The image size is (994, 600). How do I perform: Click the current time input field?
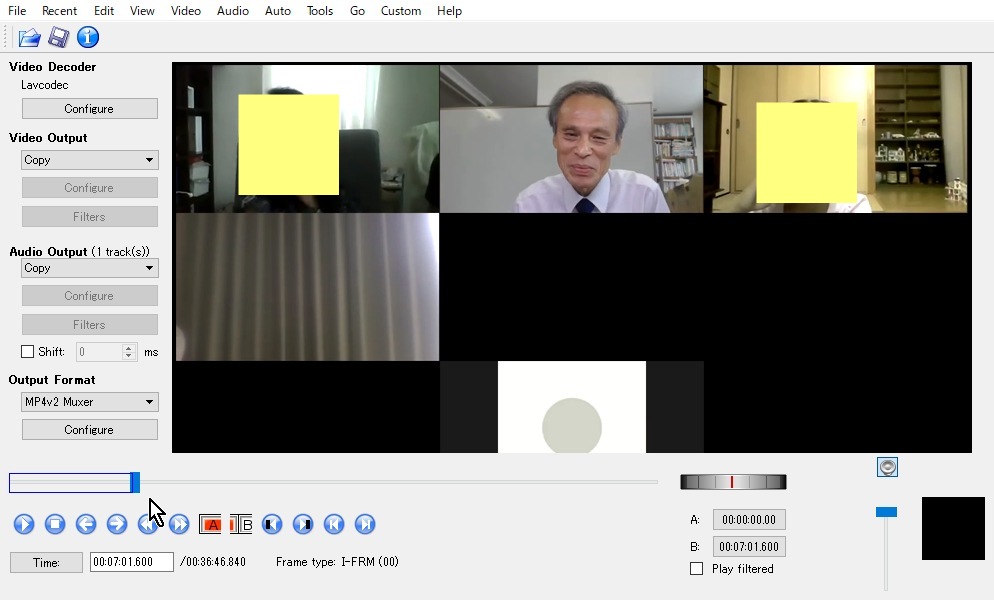[131, 562]
